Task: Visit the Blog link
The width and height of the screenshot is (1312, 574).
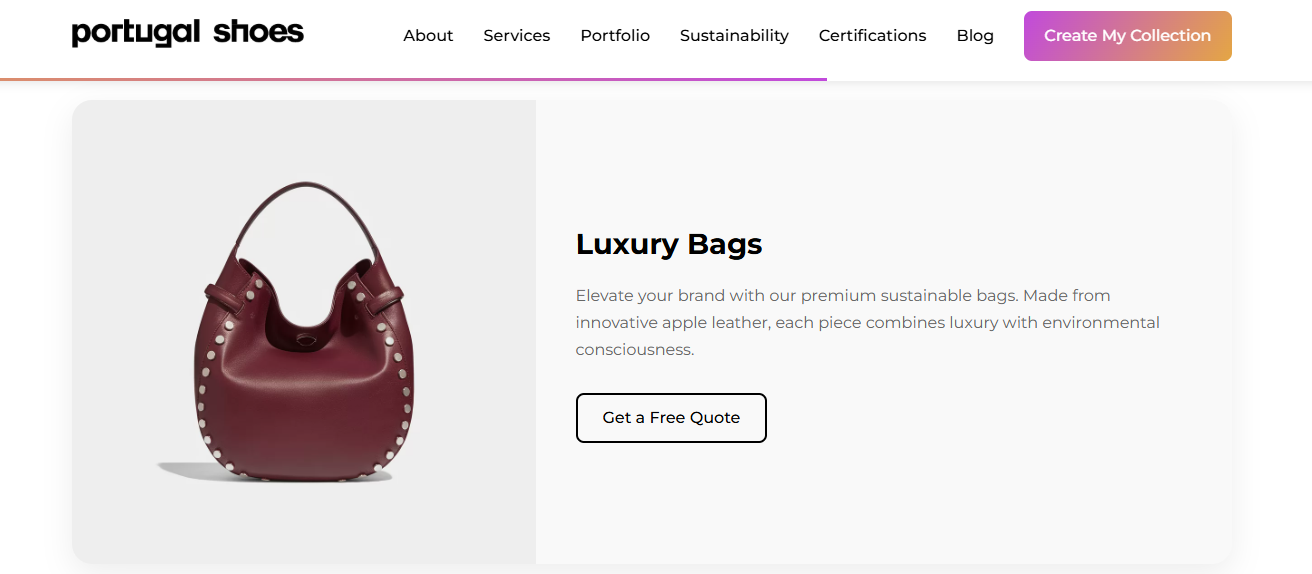Action: [975, 36]
